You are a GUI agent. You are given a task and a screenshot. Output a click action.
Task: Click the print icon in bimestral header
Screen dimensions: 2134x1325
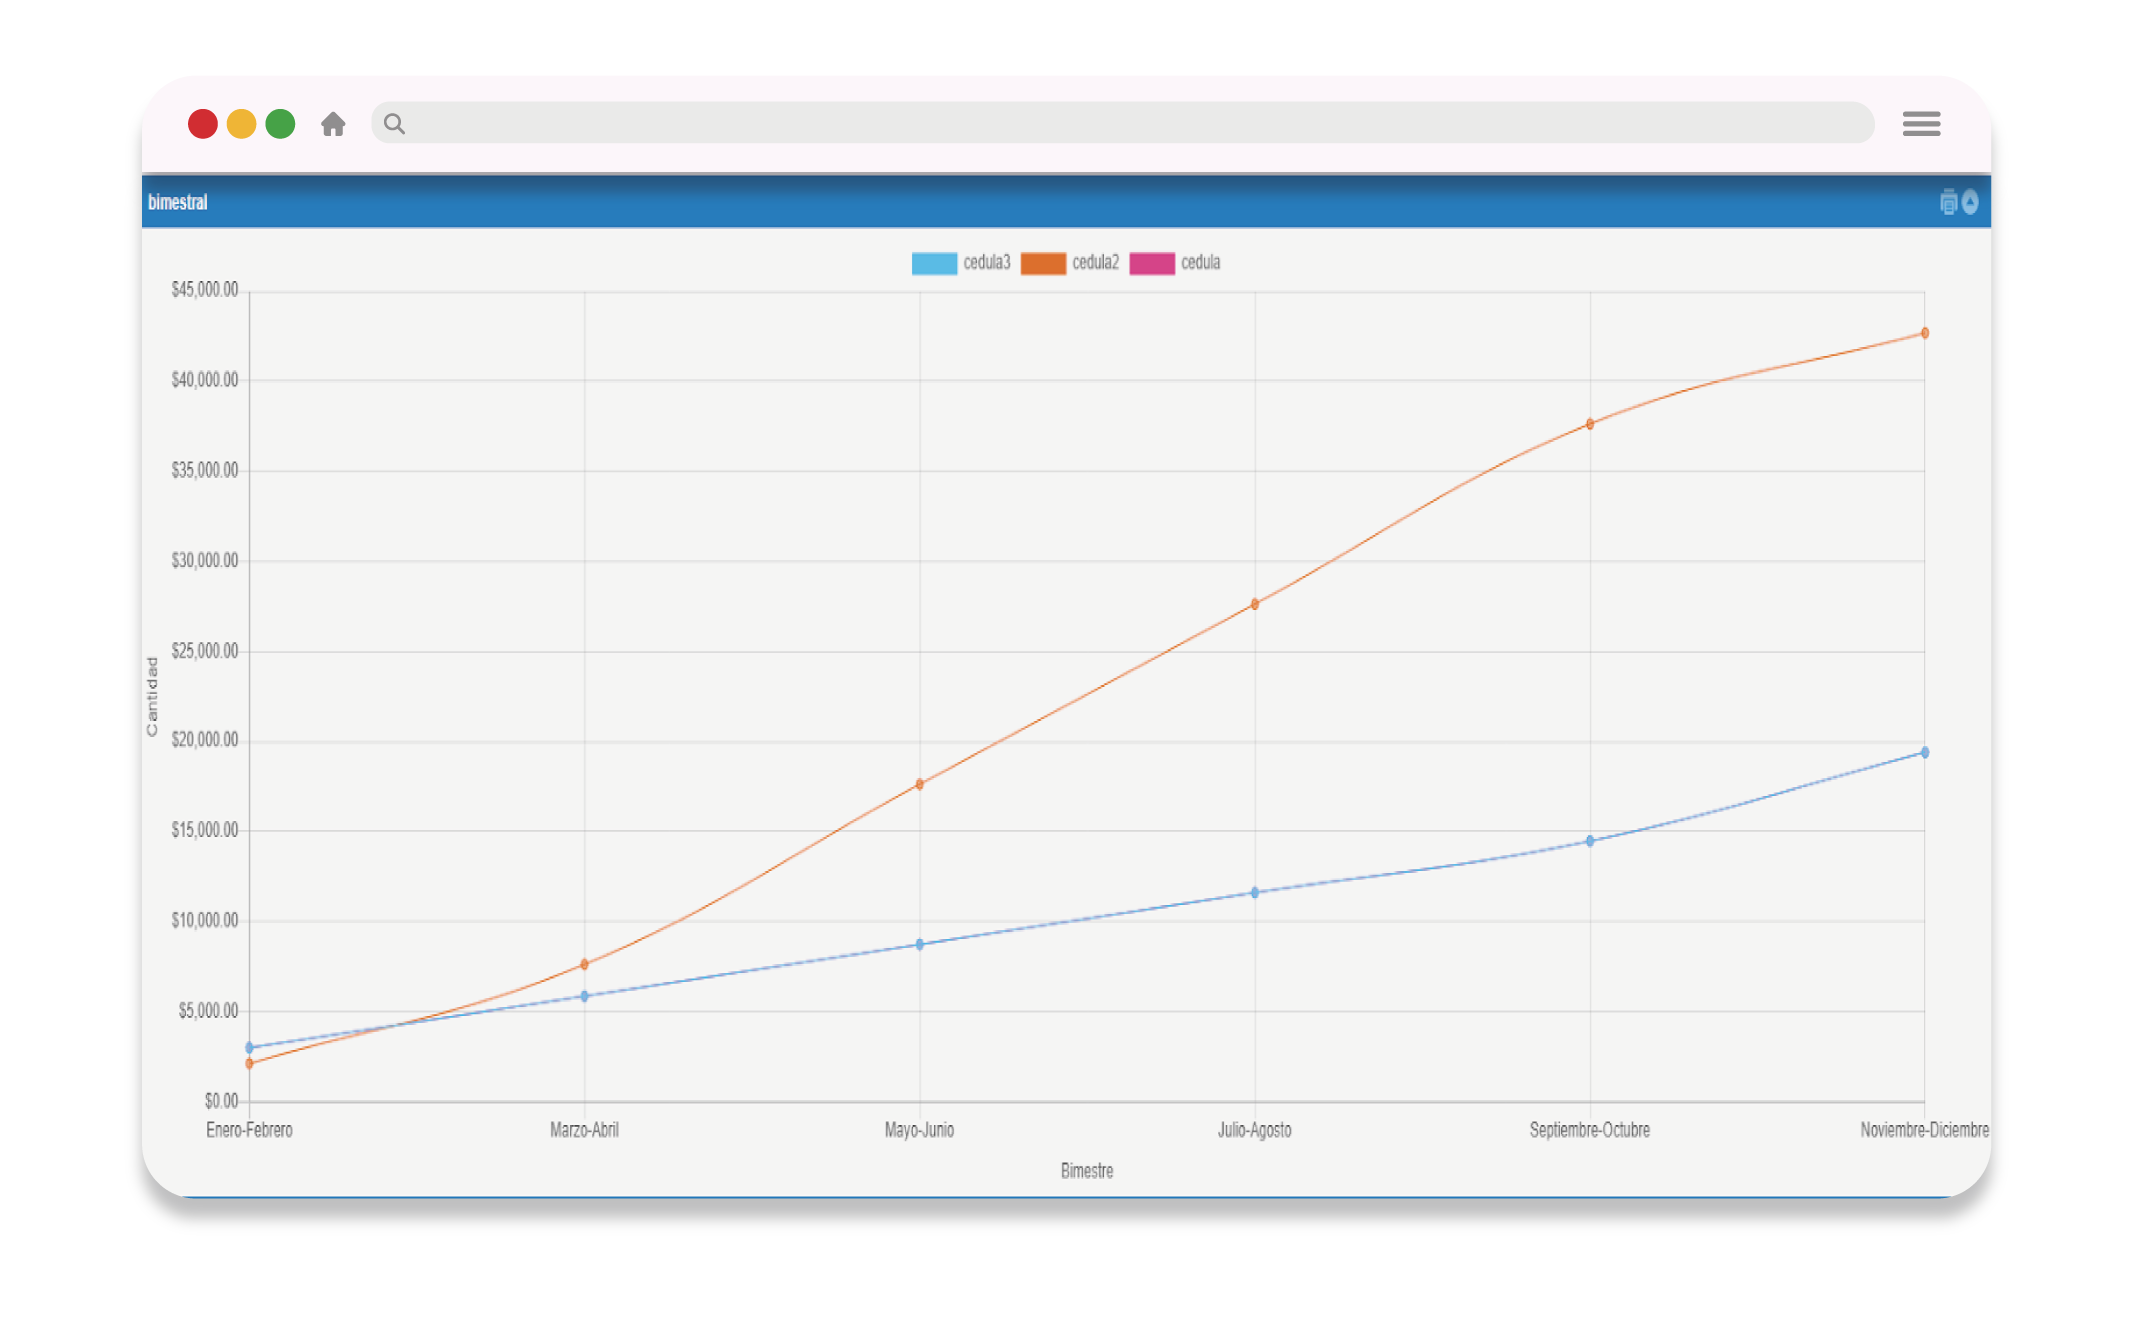[x=1948, y=203]
